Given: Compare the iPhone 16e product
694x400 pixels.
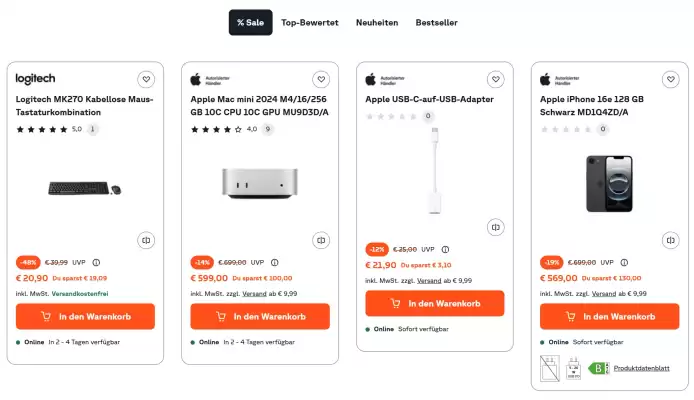Looking at the screenshot, I should pos(671,240).
